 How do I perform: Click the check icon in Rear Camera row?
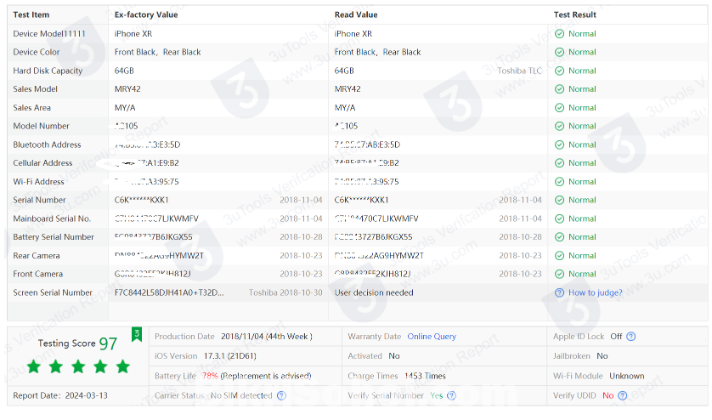pyautogui.click(x=559, y=256)
